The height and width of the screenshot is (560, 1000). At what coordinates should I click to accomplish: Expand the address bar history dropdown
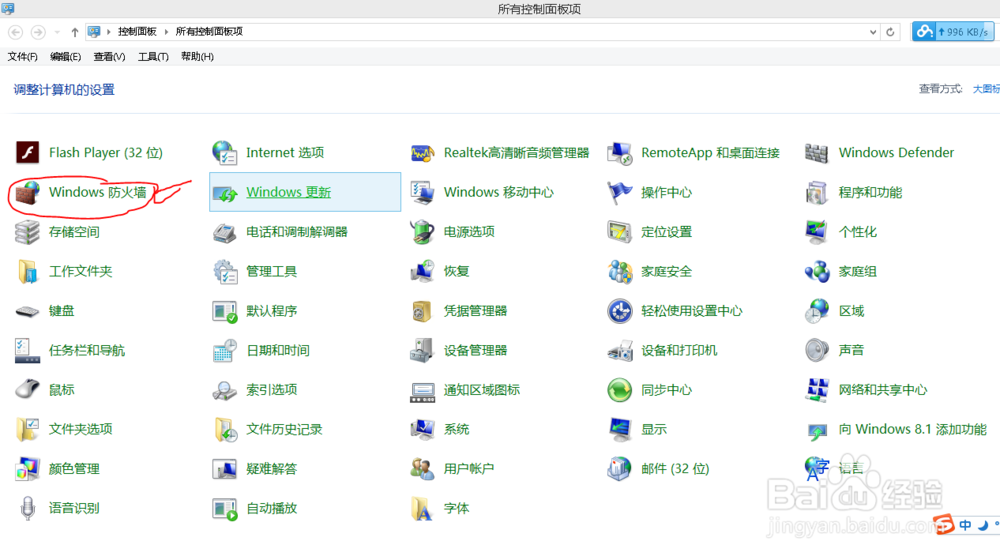(872, 32)
